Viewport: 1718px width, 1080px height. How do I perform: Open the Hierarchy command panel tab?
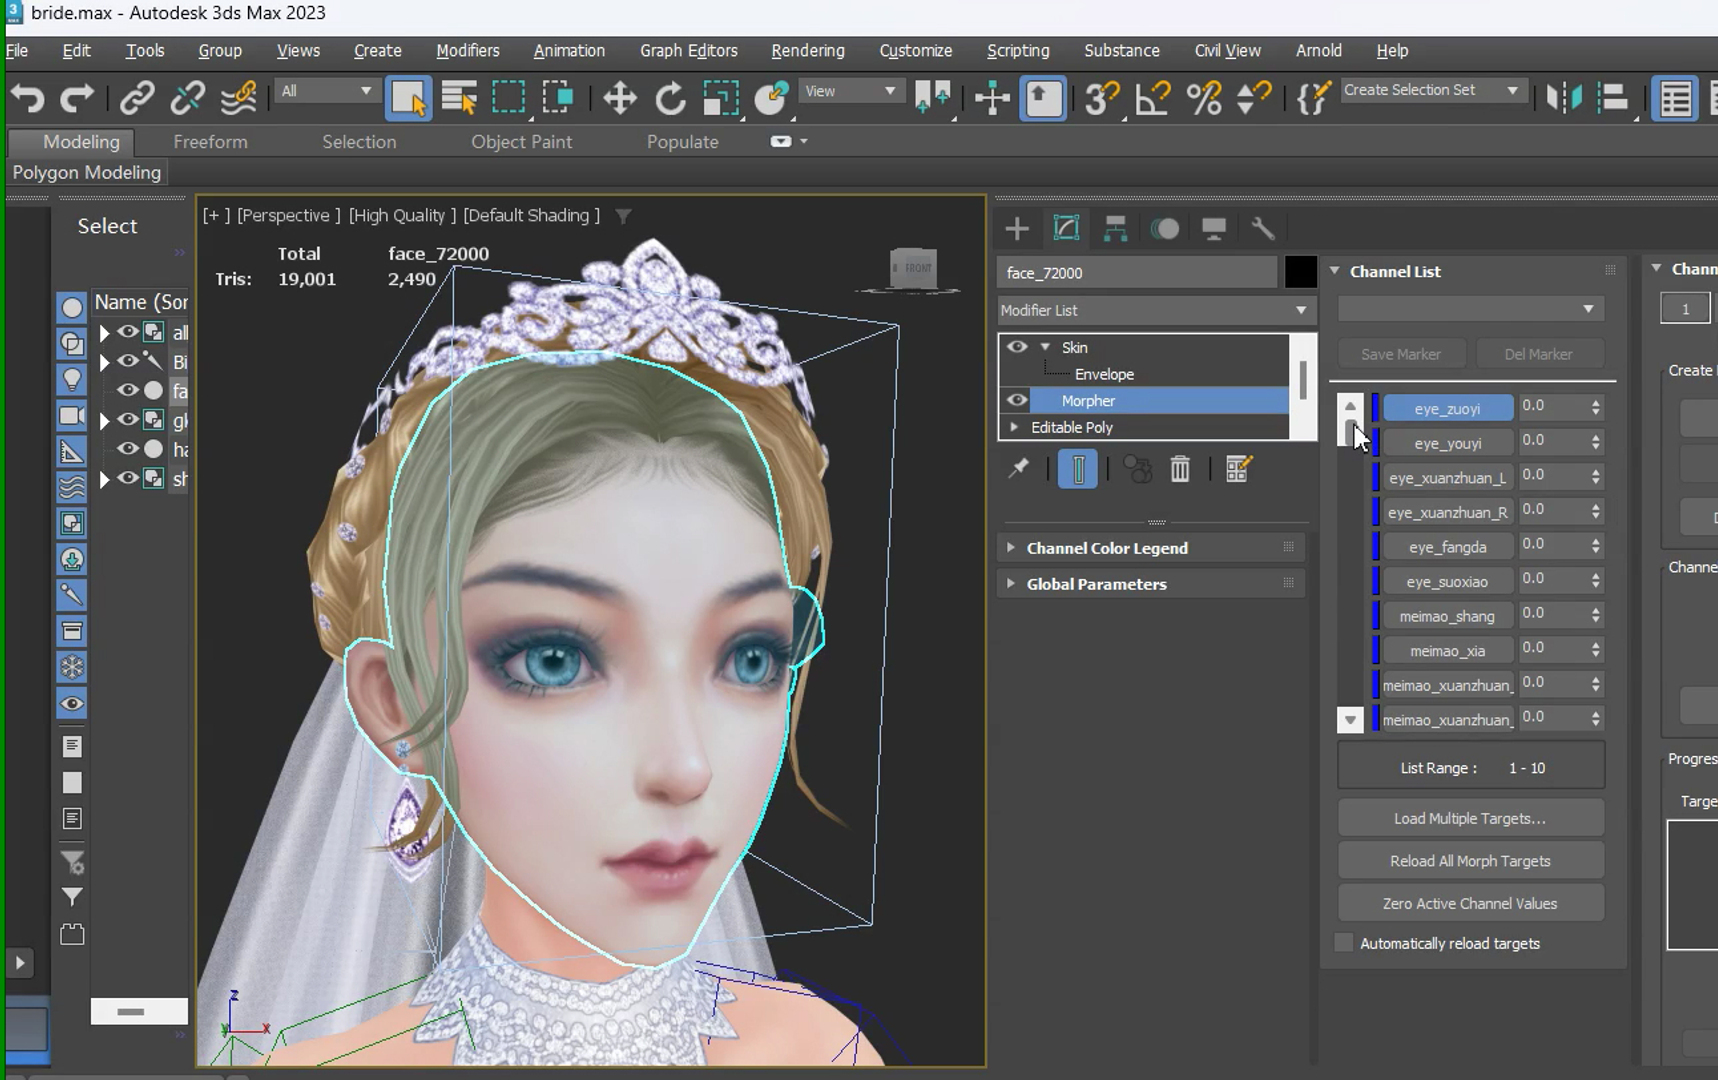[x=1115, y=229]
